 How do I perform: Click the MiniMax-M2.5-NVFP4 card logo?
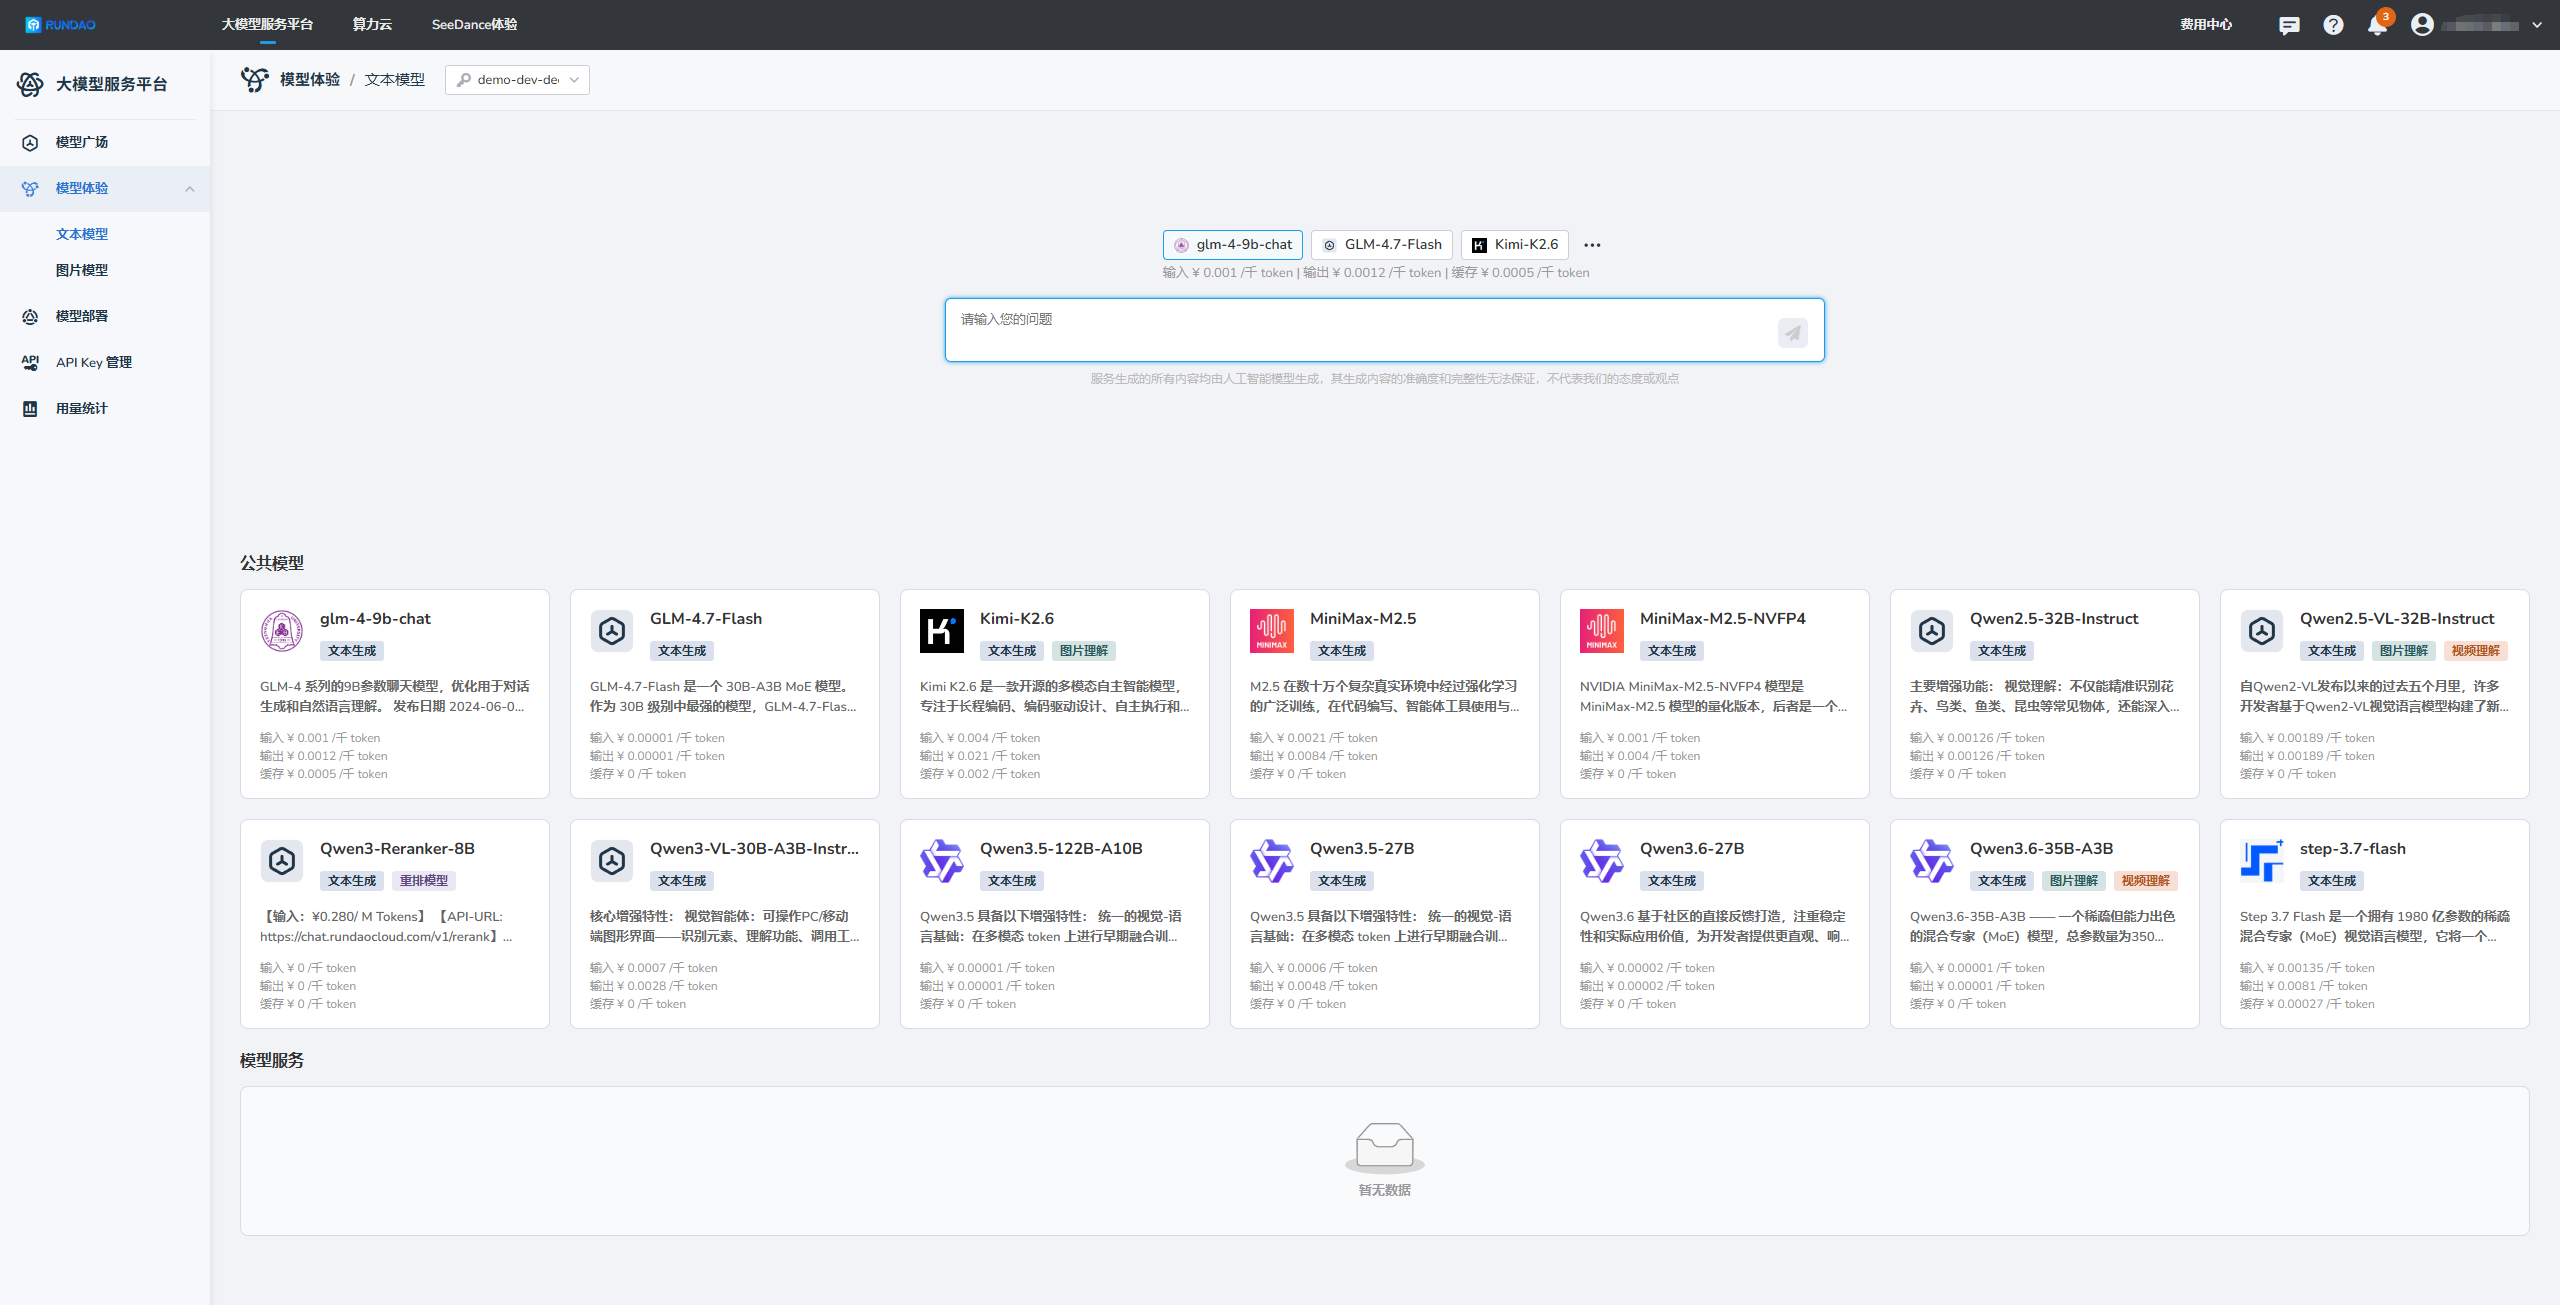tap(1602, 631)
